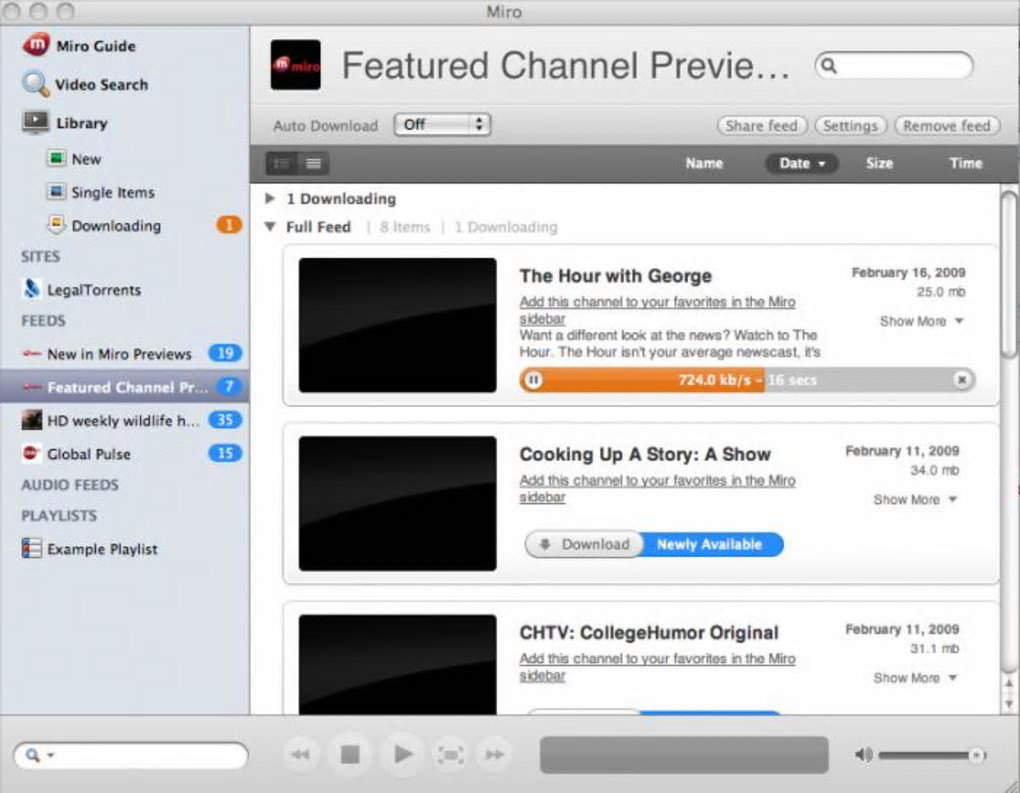Open the HD weekly wildlife feed
Viewport: 1020px width, 793px height.
click(122, 420)
